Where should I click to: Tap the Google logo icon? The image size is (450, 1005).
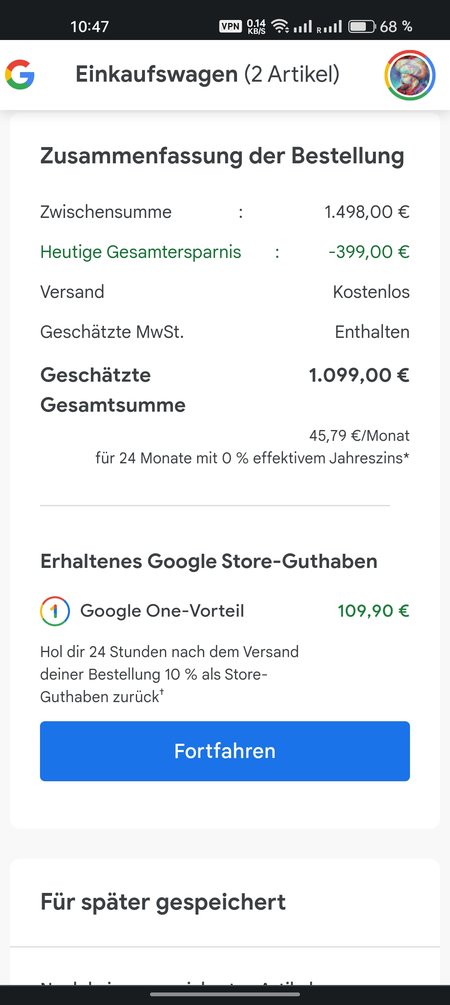(x=20, y=75)
